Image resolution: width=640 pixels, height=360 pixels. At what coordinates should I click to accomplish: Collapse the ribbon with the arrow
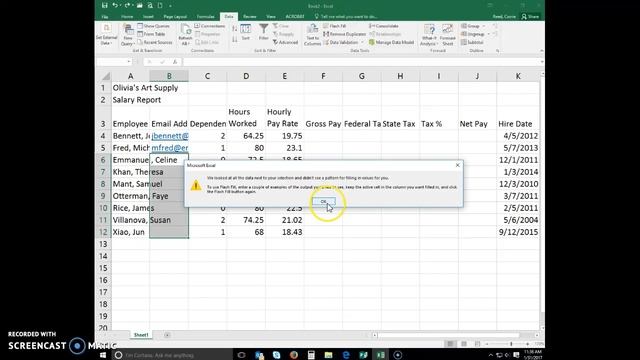(x=541, y=51)
